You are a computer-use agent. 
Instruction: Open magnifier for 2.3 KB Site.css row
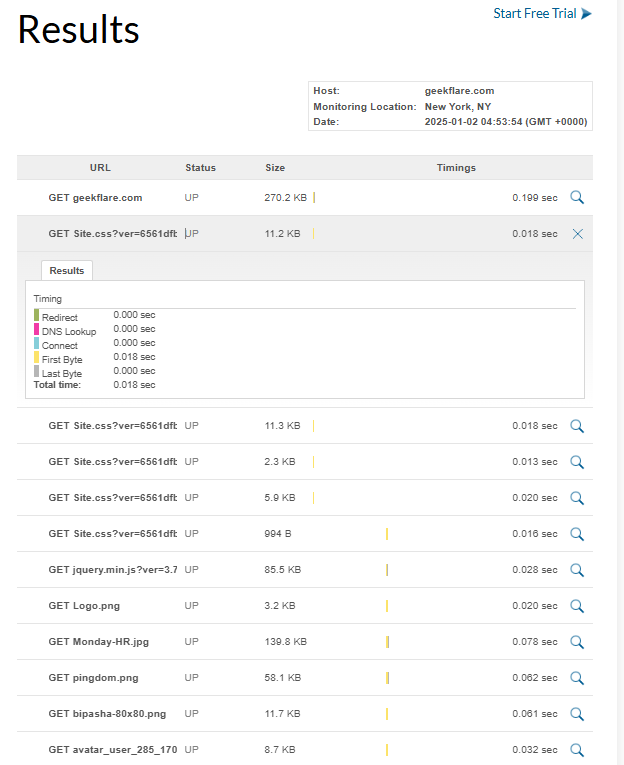pyautogui.click(x=577, y=462)
